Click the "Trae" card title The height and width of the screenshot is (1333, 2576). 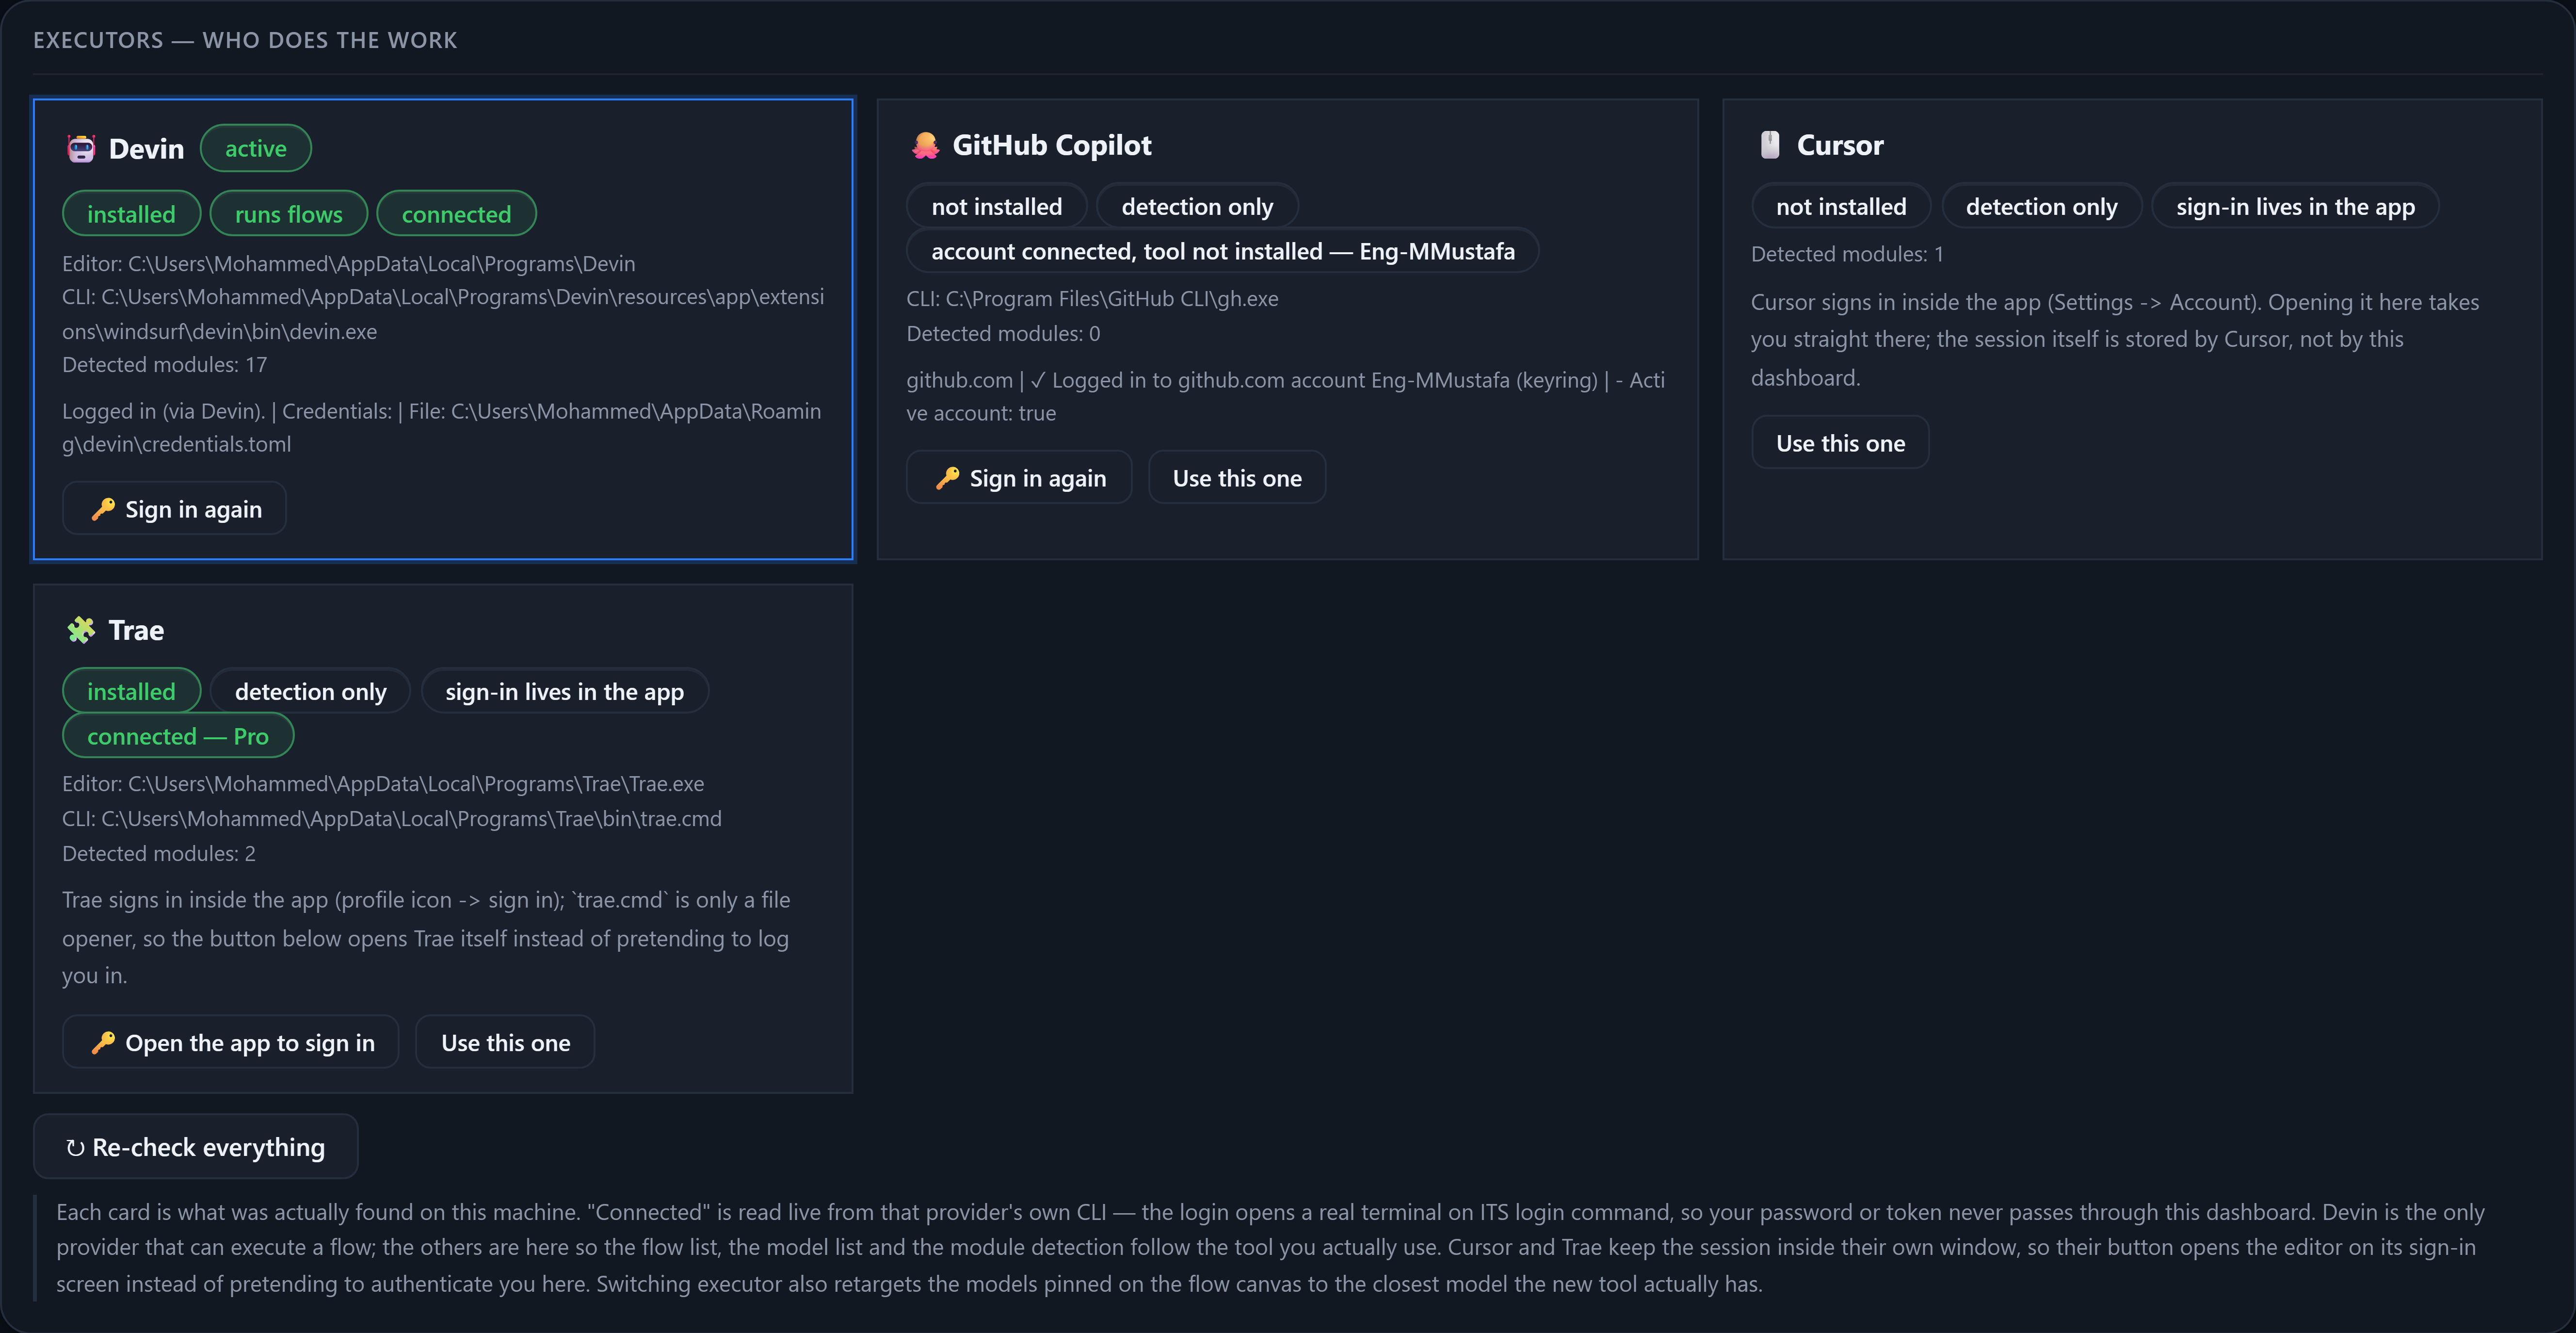(x=136, y=630)
